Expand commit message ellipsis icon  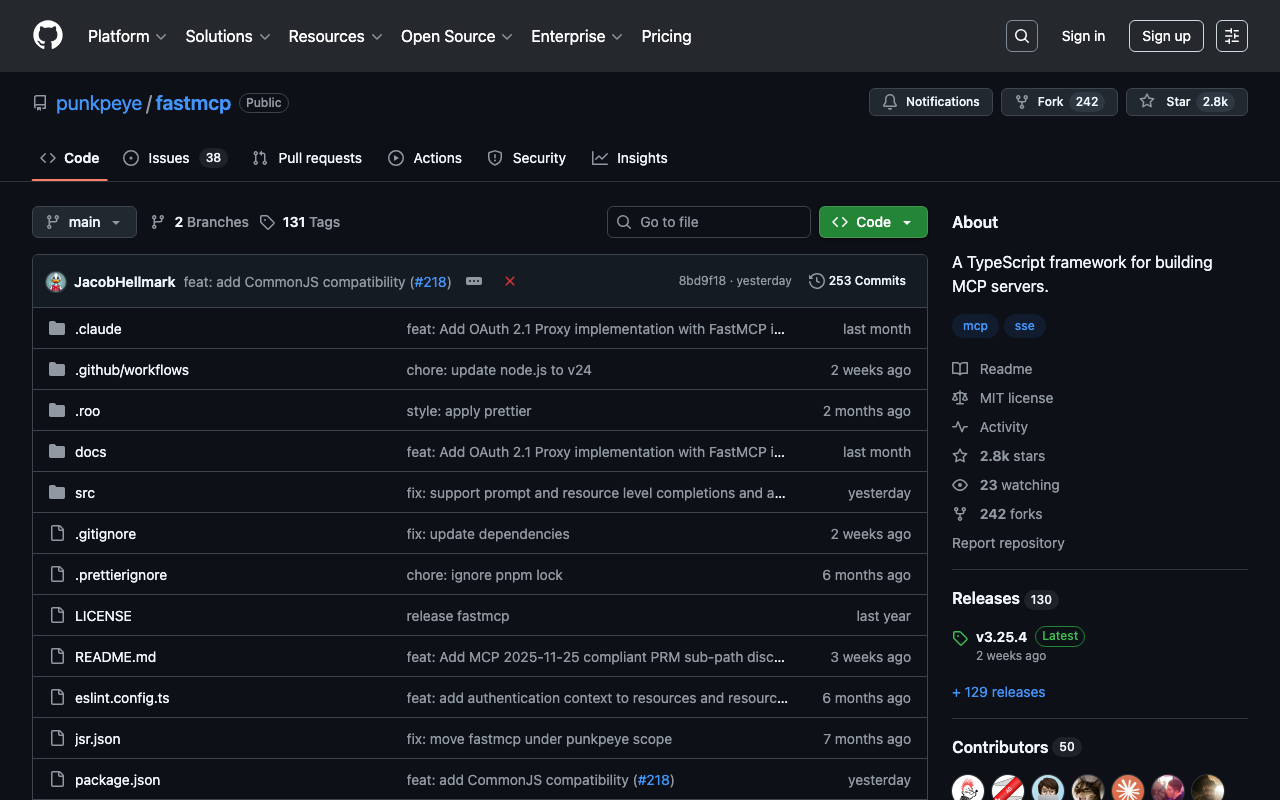coord(474,281)
